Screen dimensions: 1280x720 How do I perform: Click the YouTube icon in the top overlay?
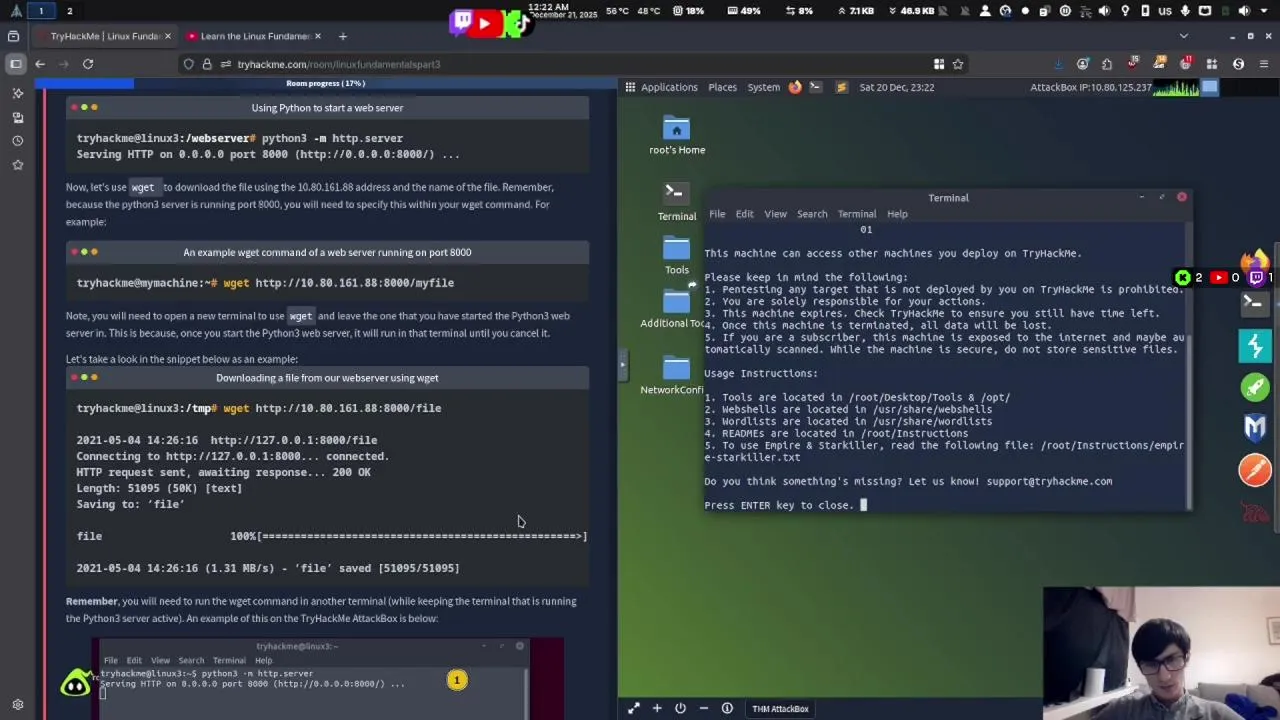pos(484,22)
